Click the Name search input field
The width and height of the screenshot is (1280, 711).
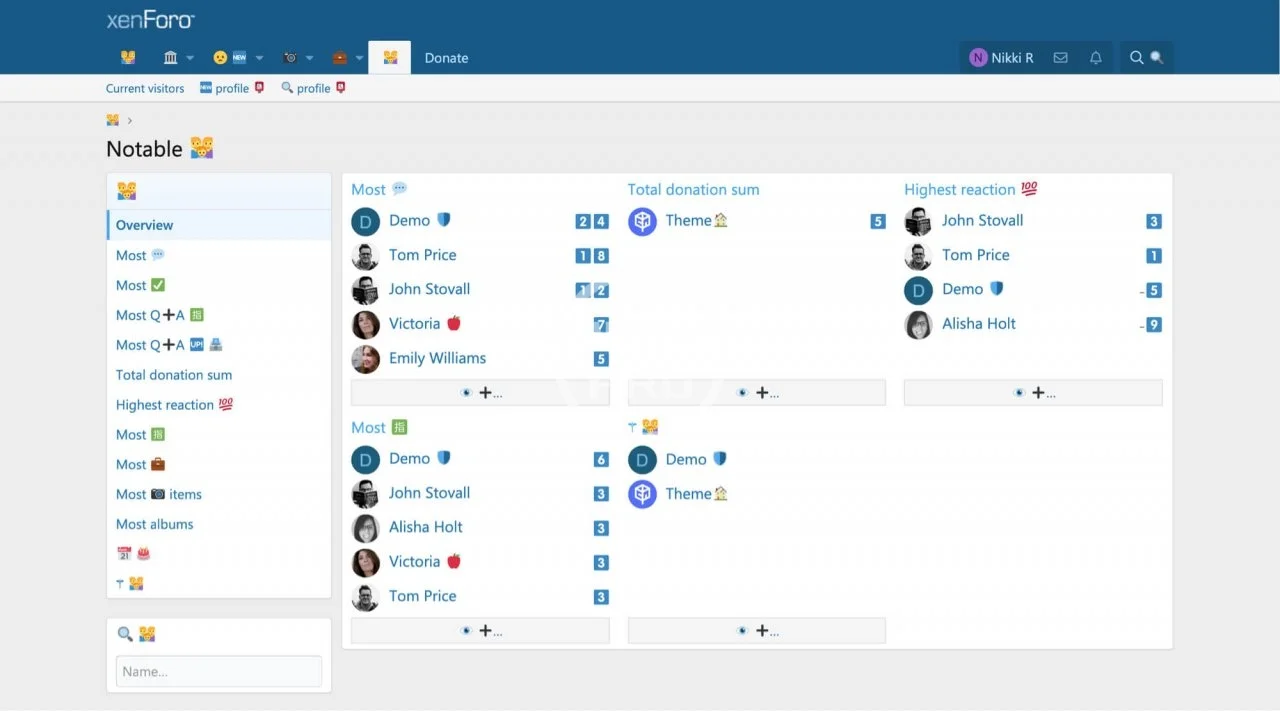click(219, 672)
